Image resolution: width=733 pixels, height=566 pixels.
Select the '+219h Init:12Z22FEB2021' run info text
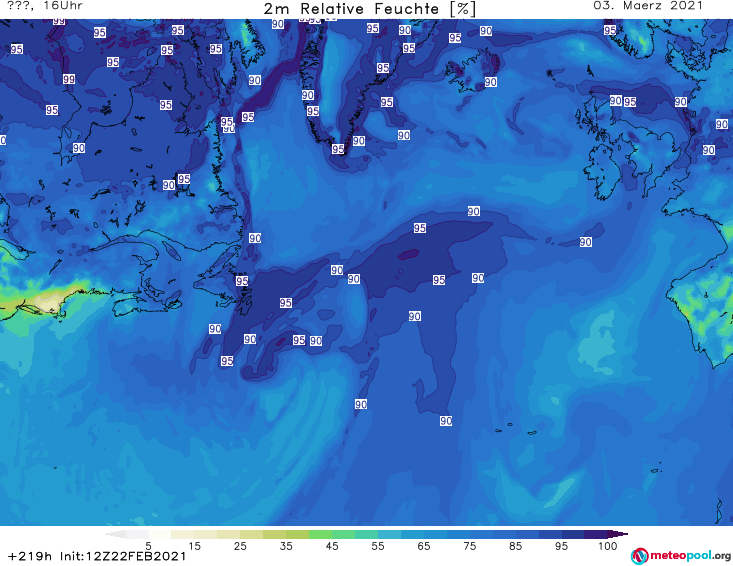tap(97, 556)
